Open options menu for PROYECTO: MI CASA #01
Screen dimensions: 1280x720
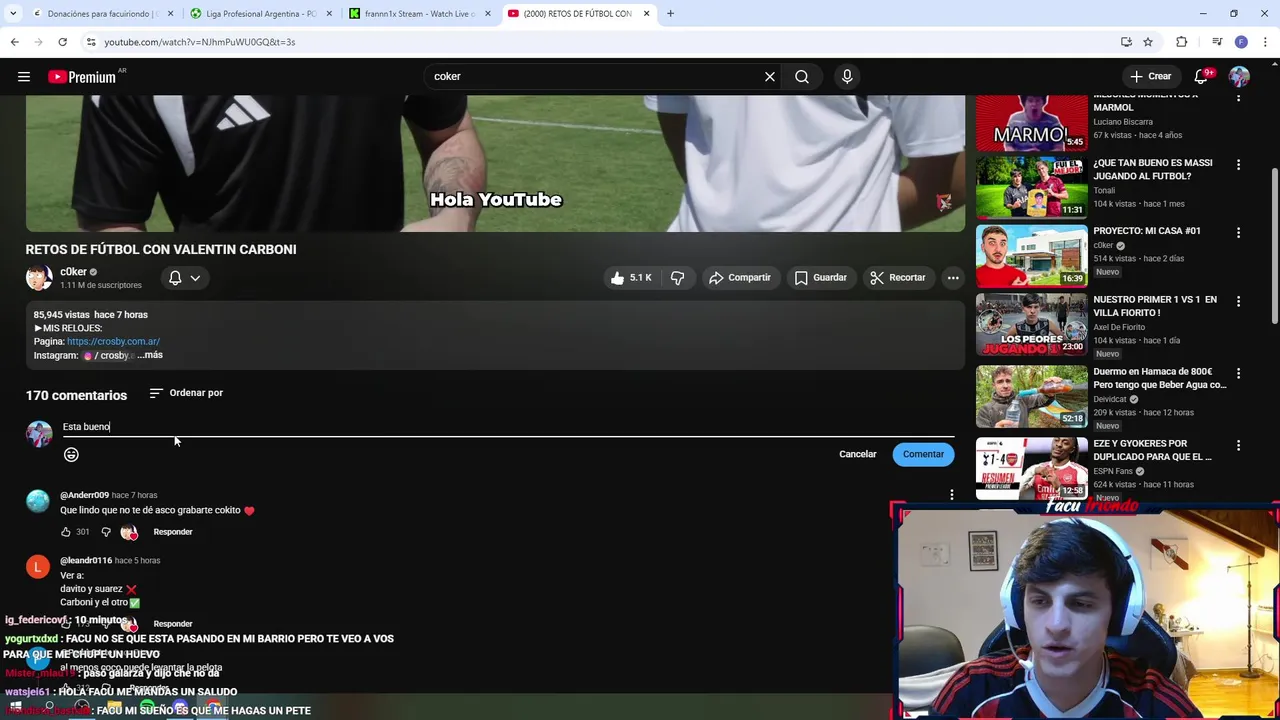coord(1238,233)
